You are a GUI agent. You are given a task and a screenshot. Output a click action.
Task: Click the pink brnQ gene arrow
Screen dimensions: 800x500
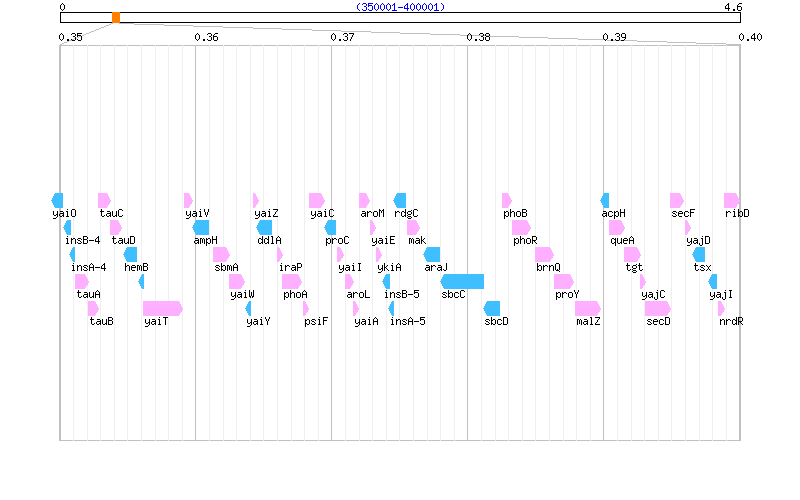(544, 254)
